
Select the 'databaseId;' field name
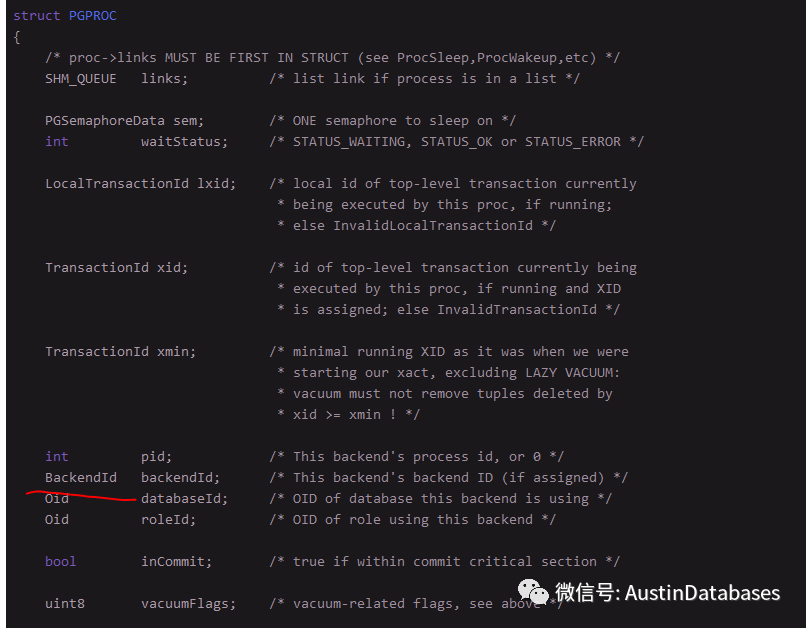click(184, 498)
